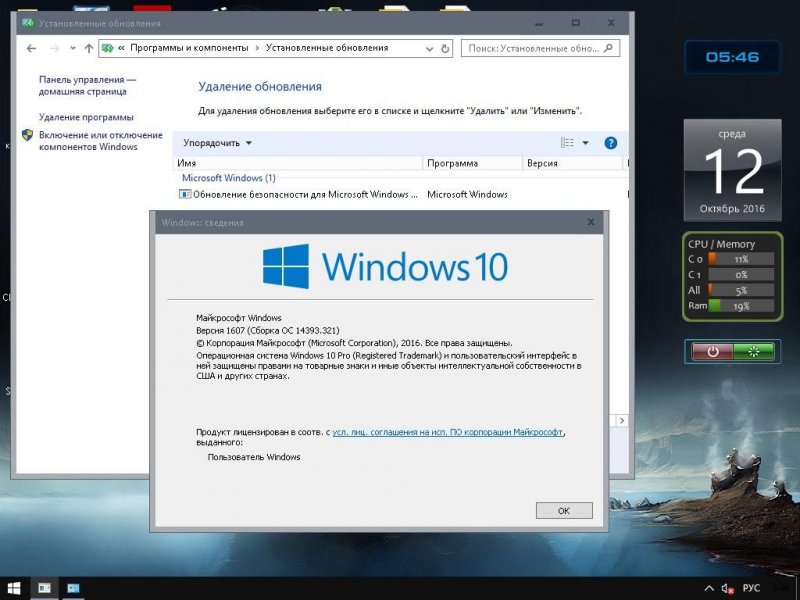Image resolution: width=800 pixels, height=600 pixels.
Task: Click the update icon in the list row
Action: [x=185, y=194]
